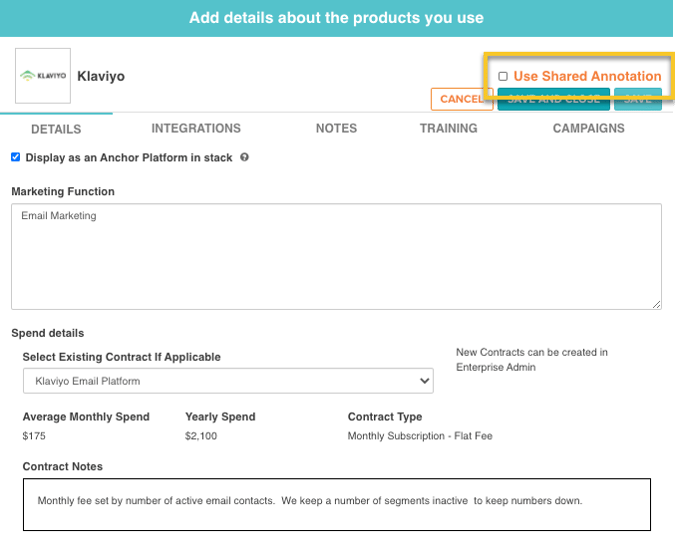Screen dimensions: 675x557
Task: Enable the Use Shared Annotation checkbox
Action: [503, 76]
